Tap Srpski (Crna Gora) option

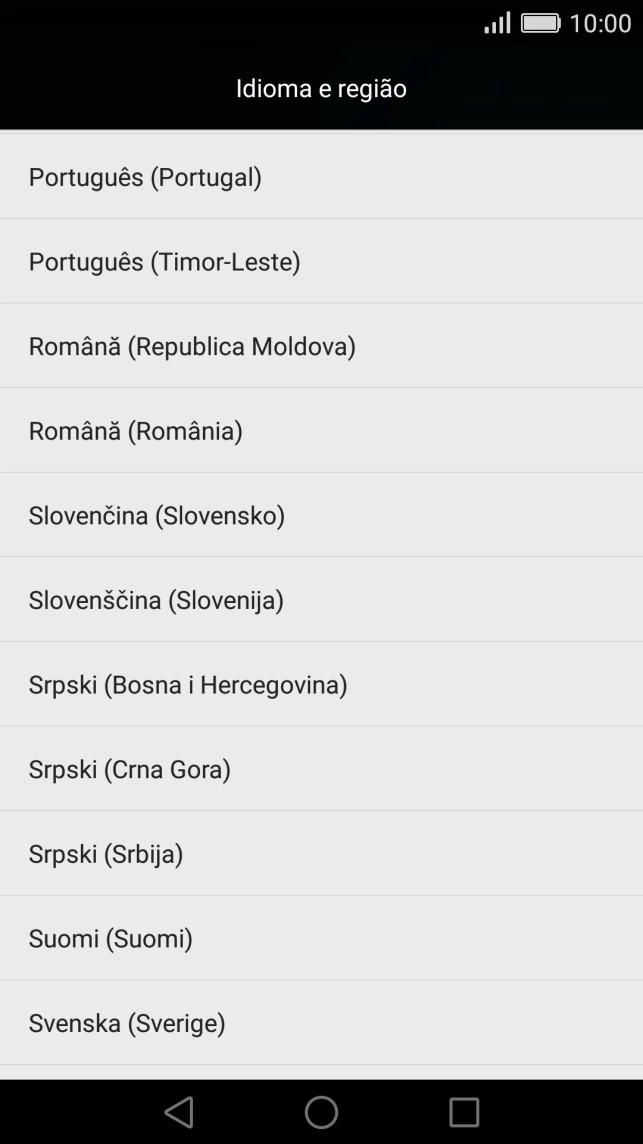point(130,770)
